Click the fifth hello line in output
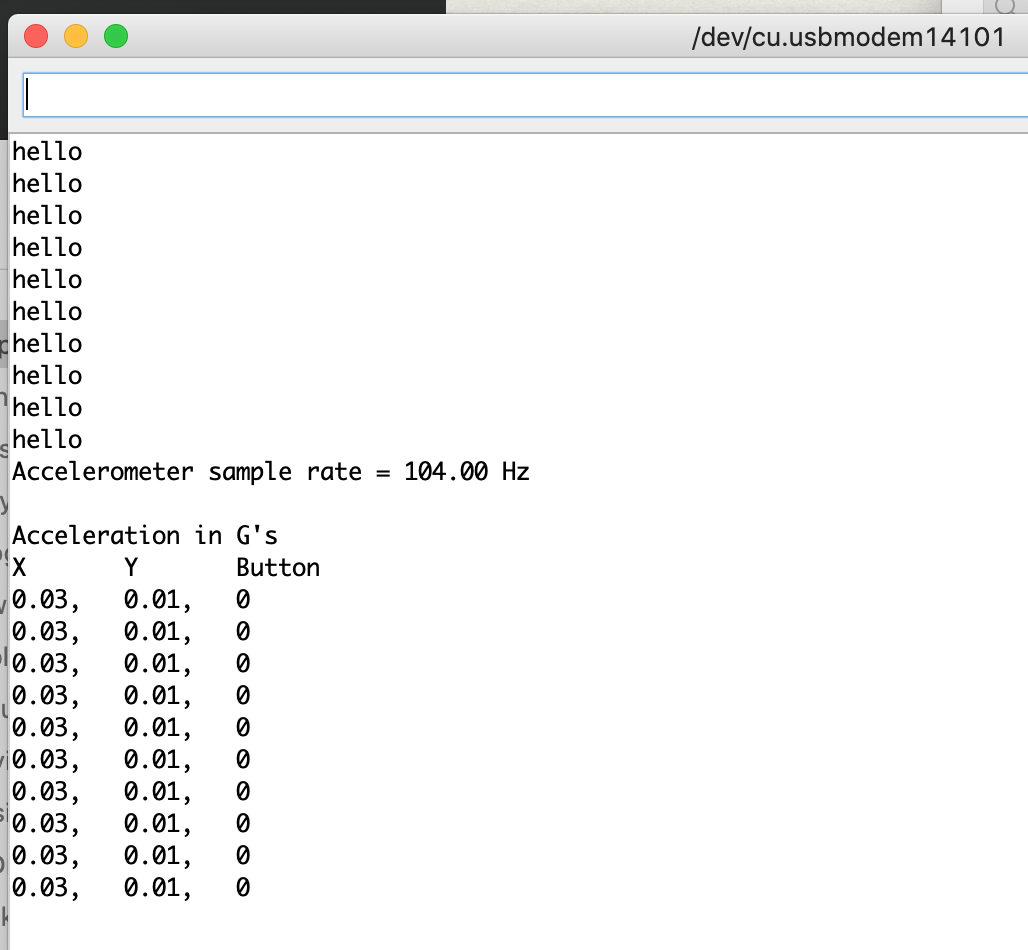Viewport: 1028px width, 950px height. (46, 279)
